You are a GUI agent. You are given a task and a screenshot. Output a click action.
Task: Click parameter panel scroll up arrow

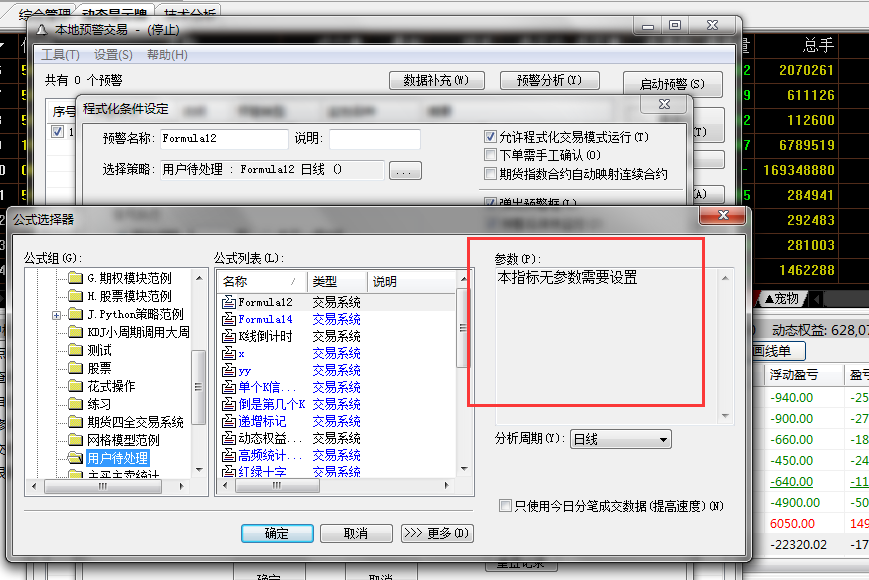725,278
